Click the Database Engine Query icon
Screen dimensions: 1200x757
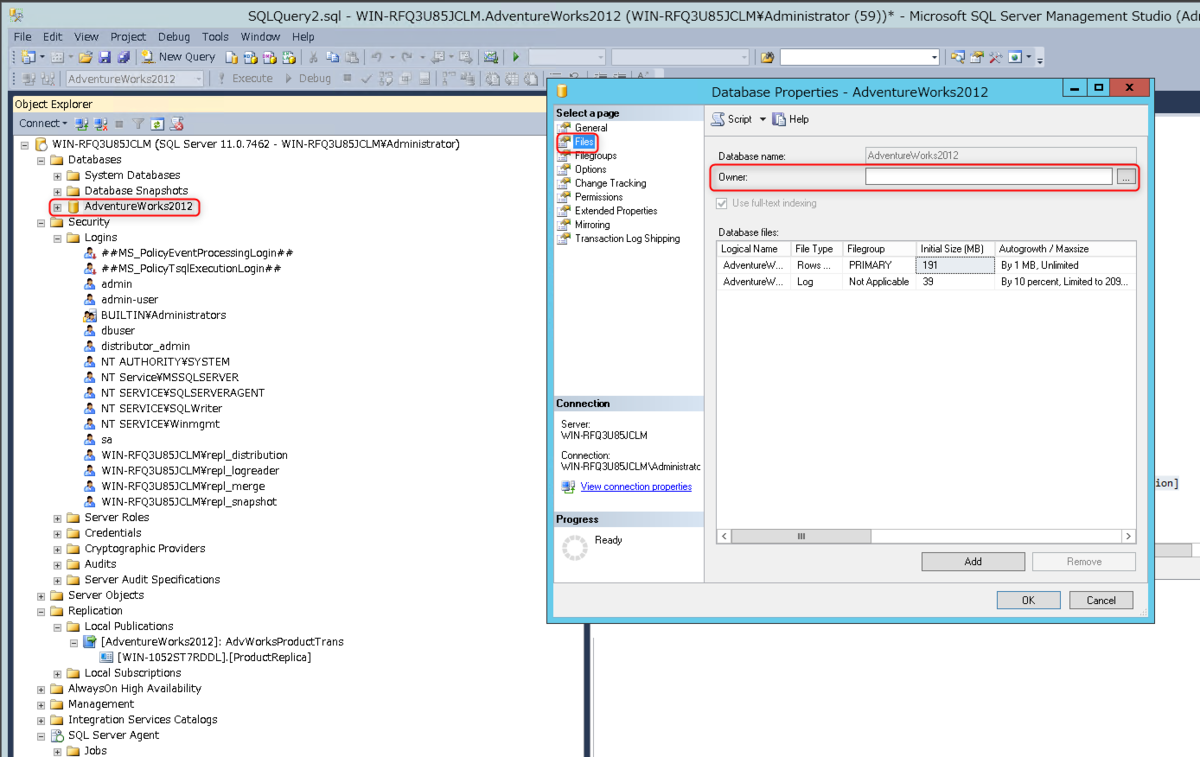231,57
